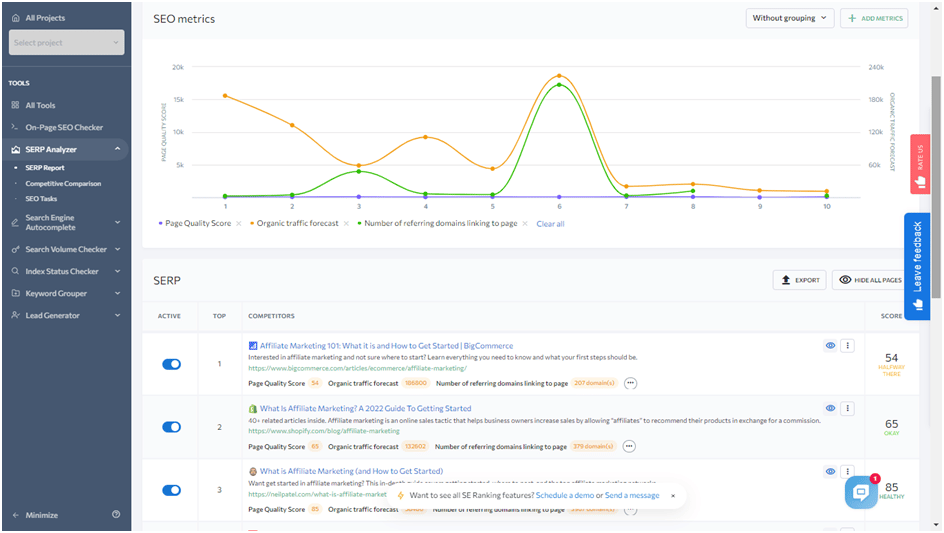Toggle active switch for Shopify result
Viewport: 944px width, 533px height.
(x=172, y=427)
